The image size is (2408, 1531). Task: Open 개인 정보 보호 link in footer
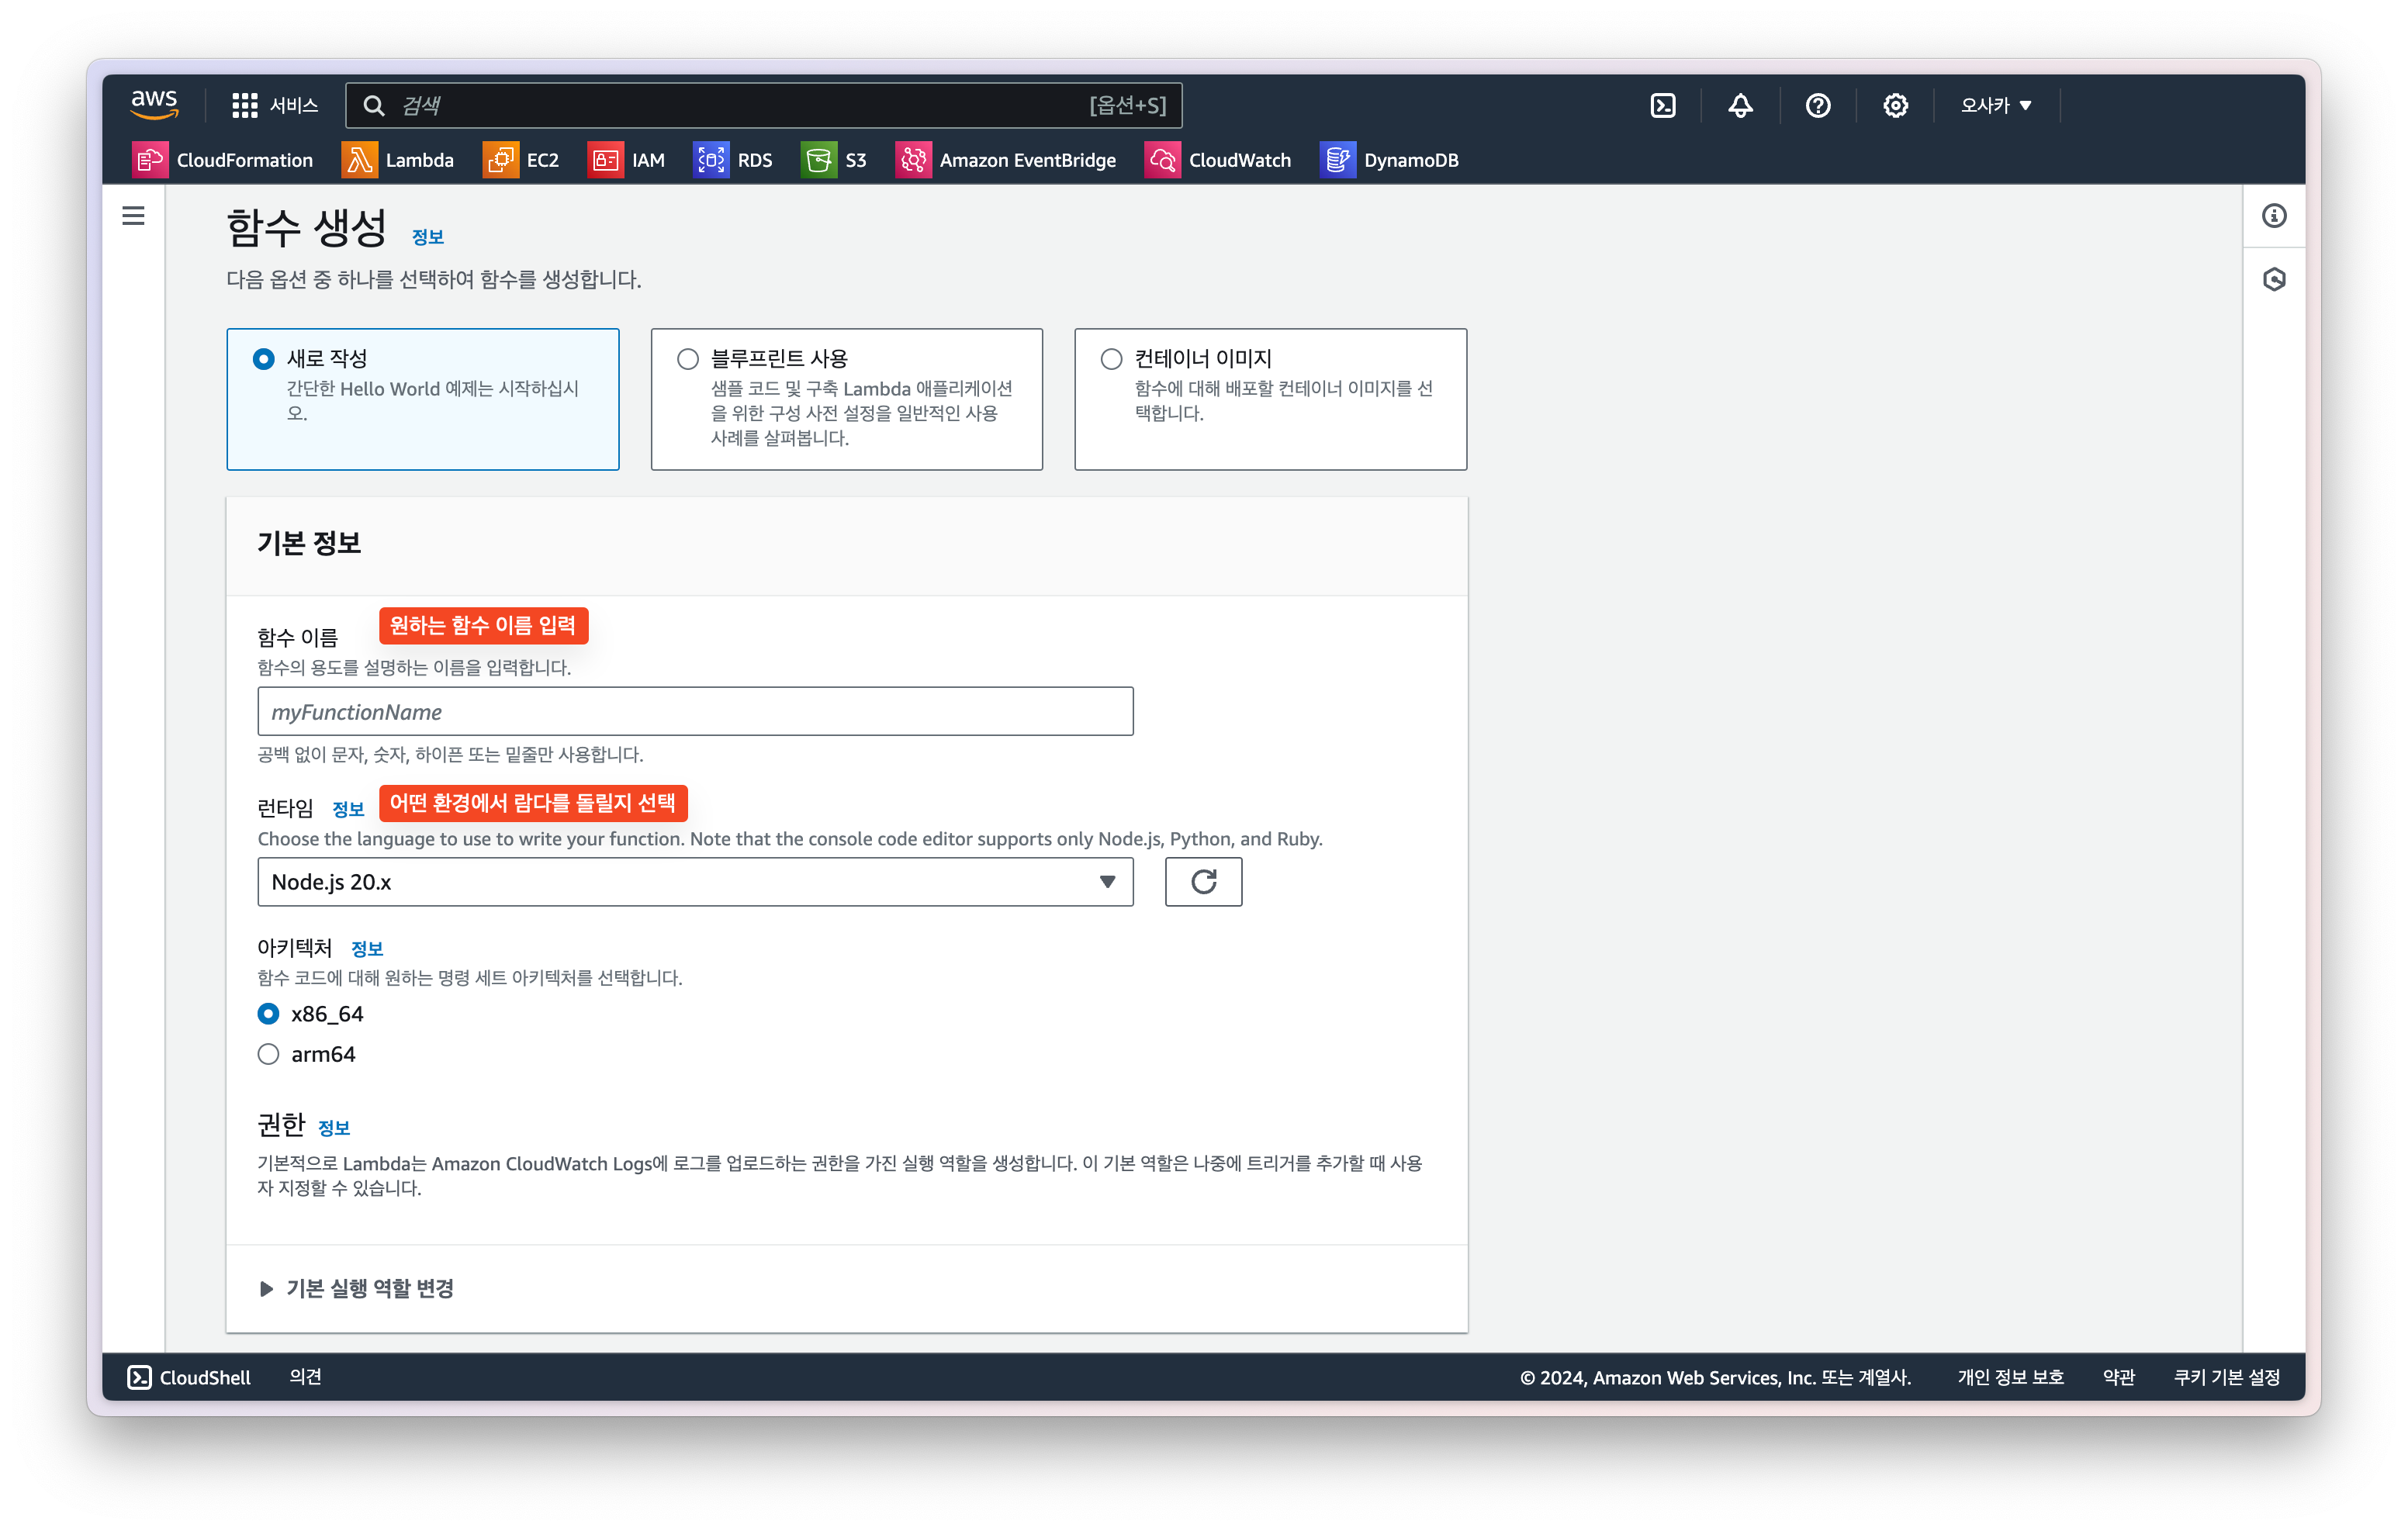point(2010,1377)
